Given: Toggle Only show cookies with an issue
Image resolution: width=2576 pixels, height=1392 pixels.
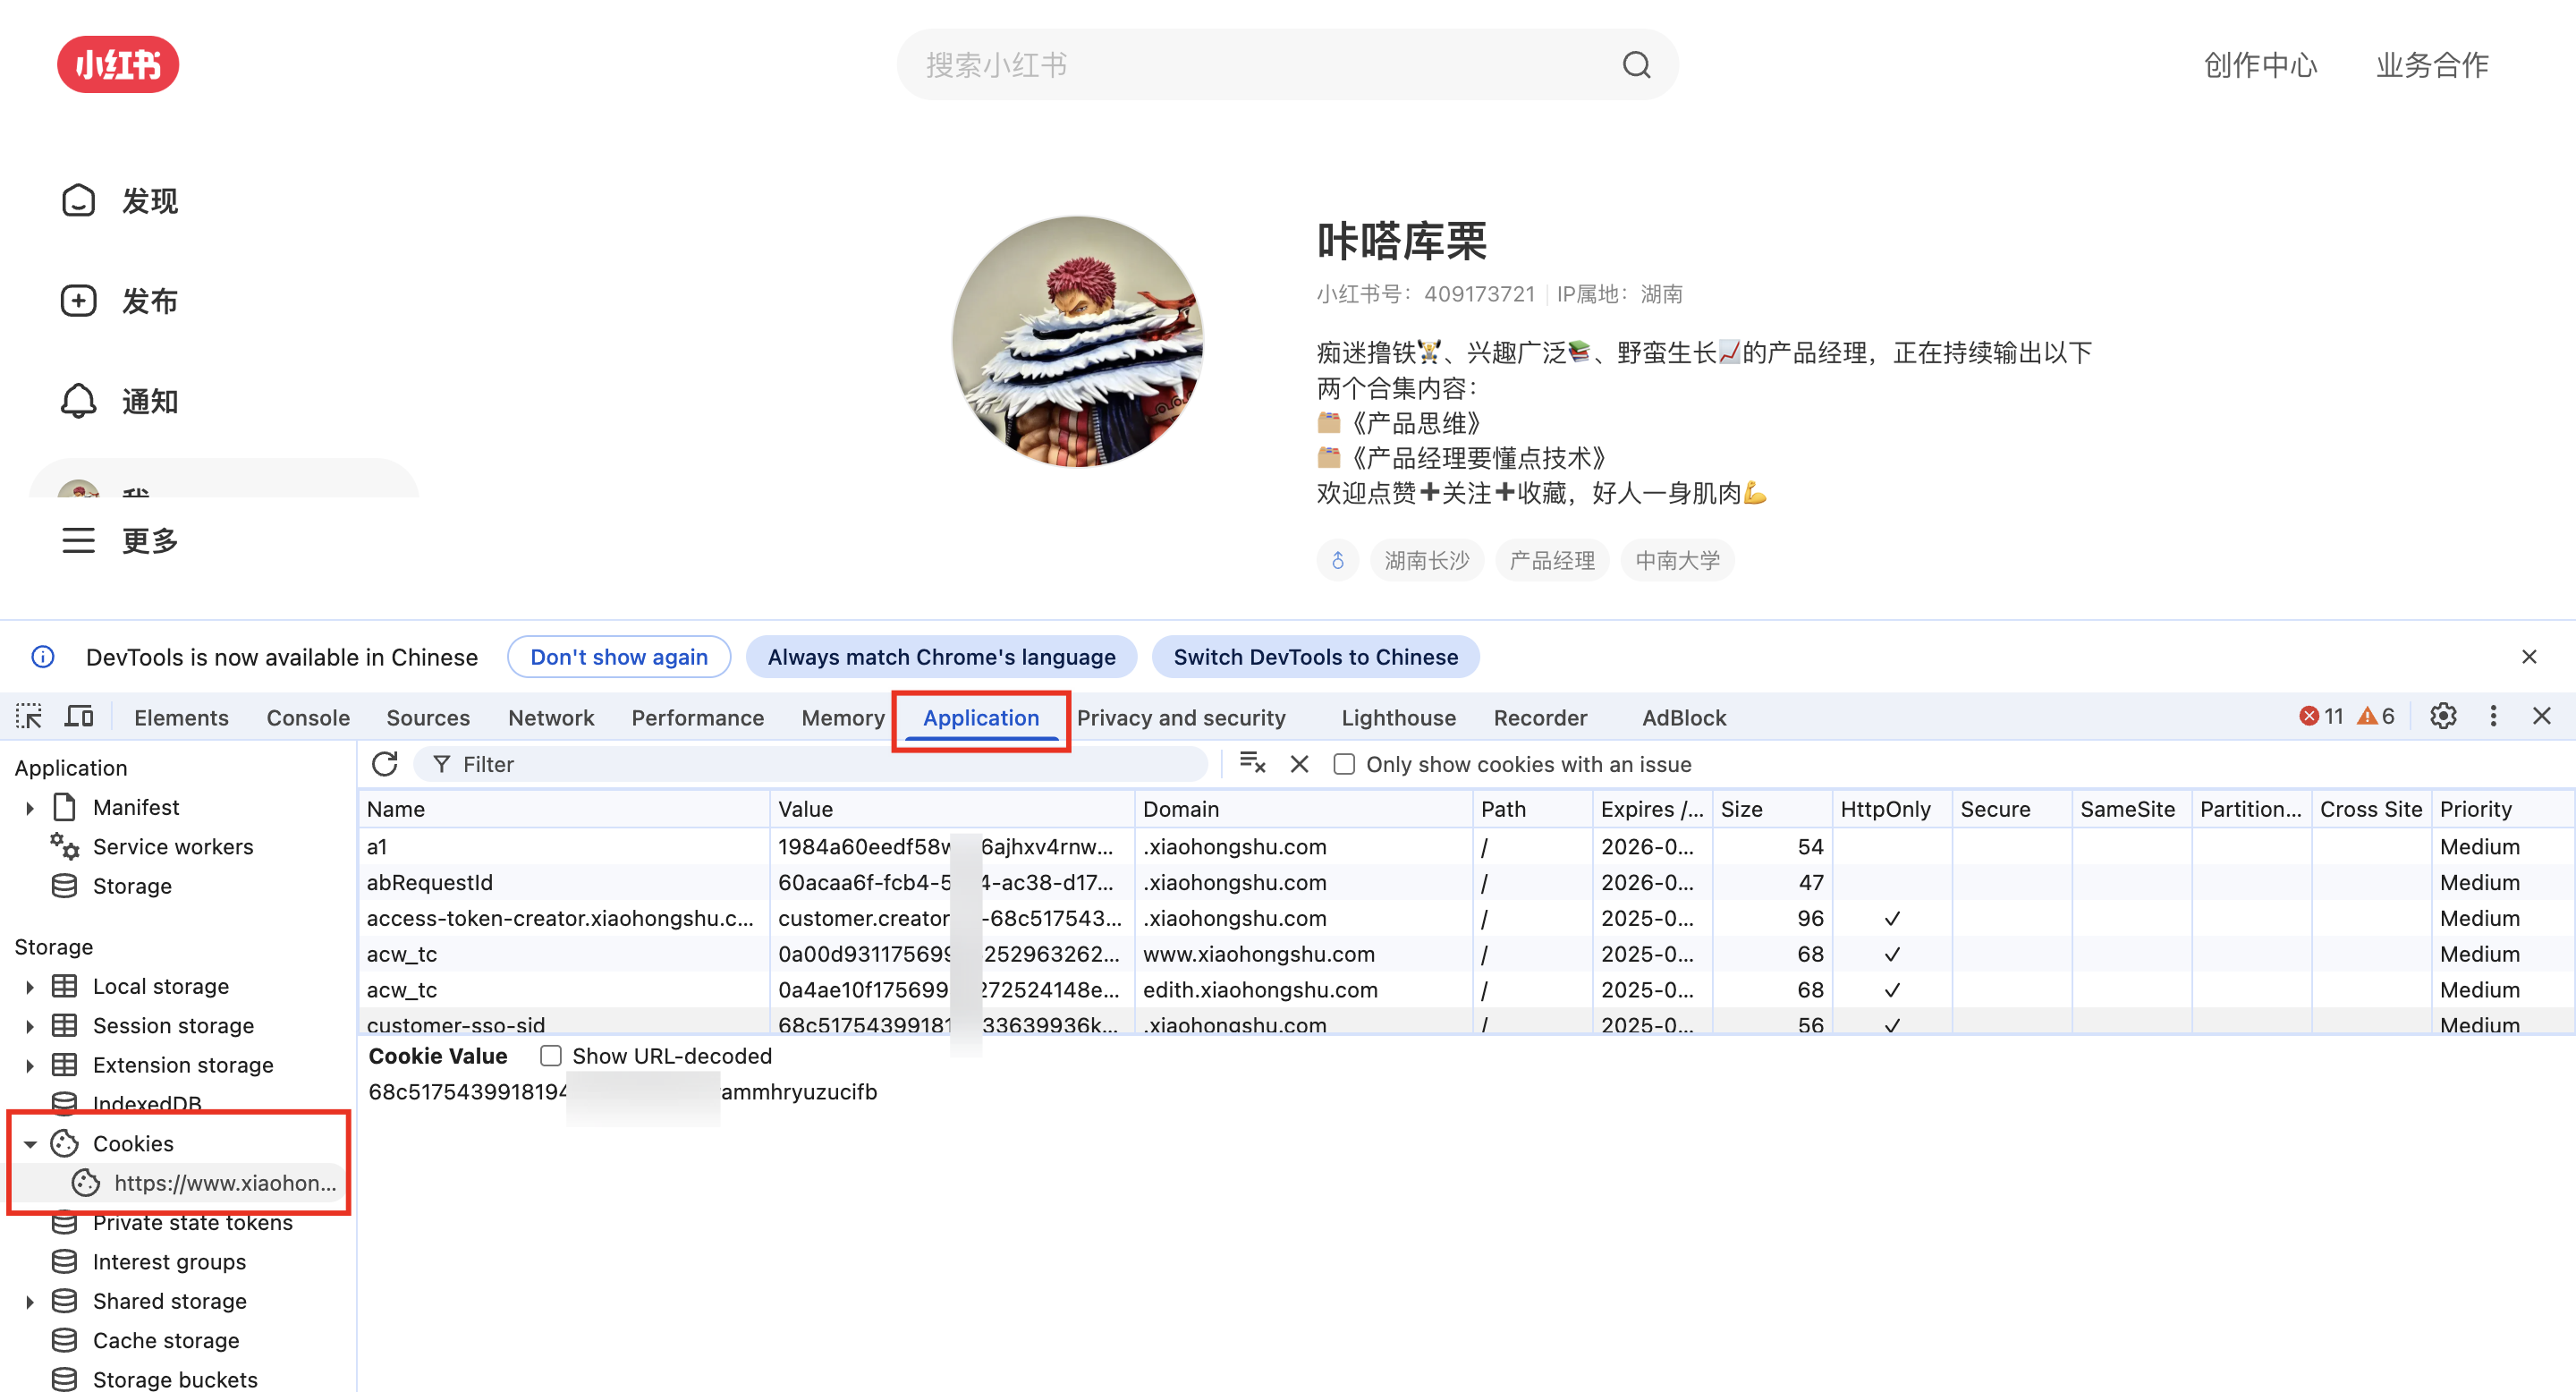Looking at the screenshot, I should tap(1344, 764).
